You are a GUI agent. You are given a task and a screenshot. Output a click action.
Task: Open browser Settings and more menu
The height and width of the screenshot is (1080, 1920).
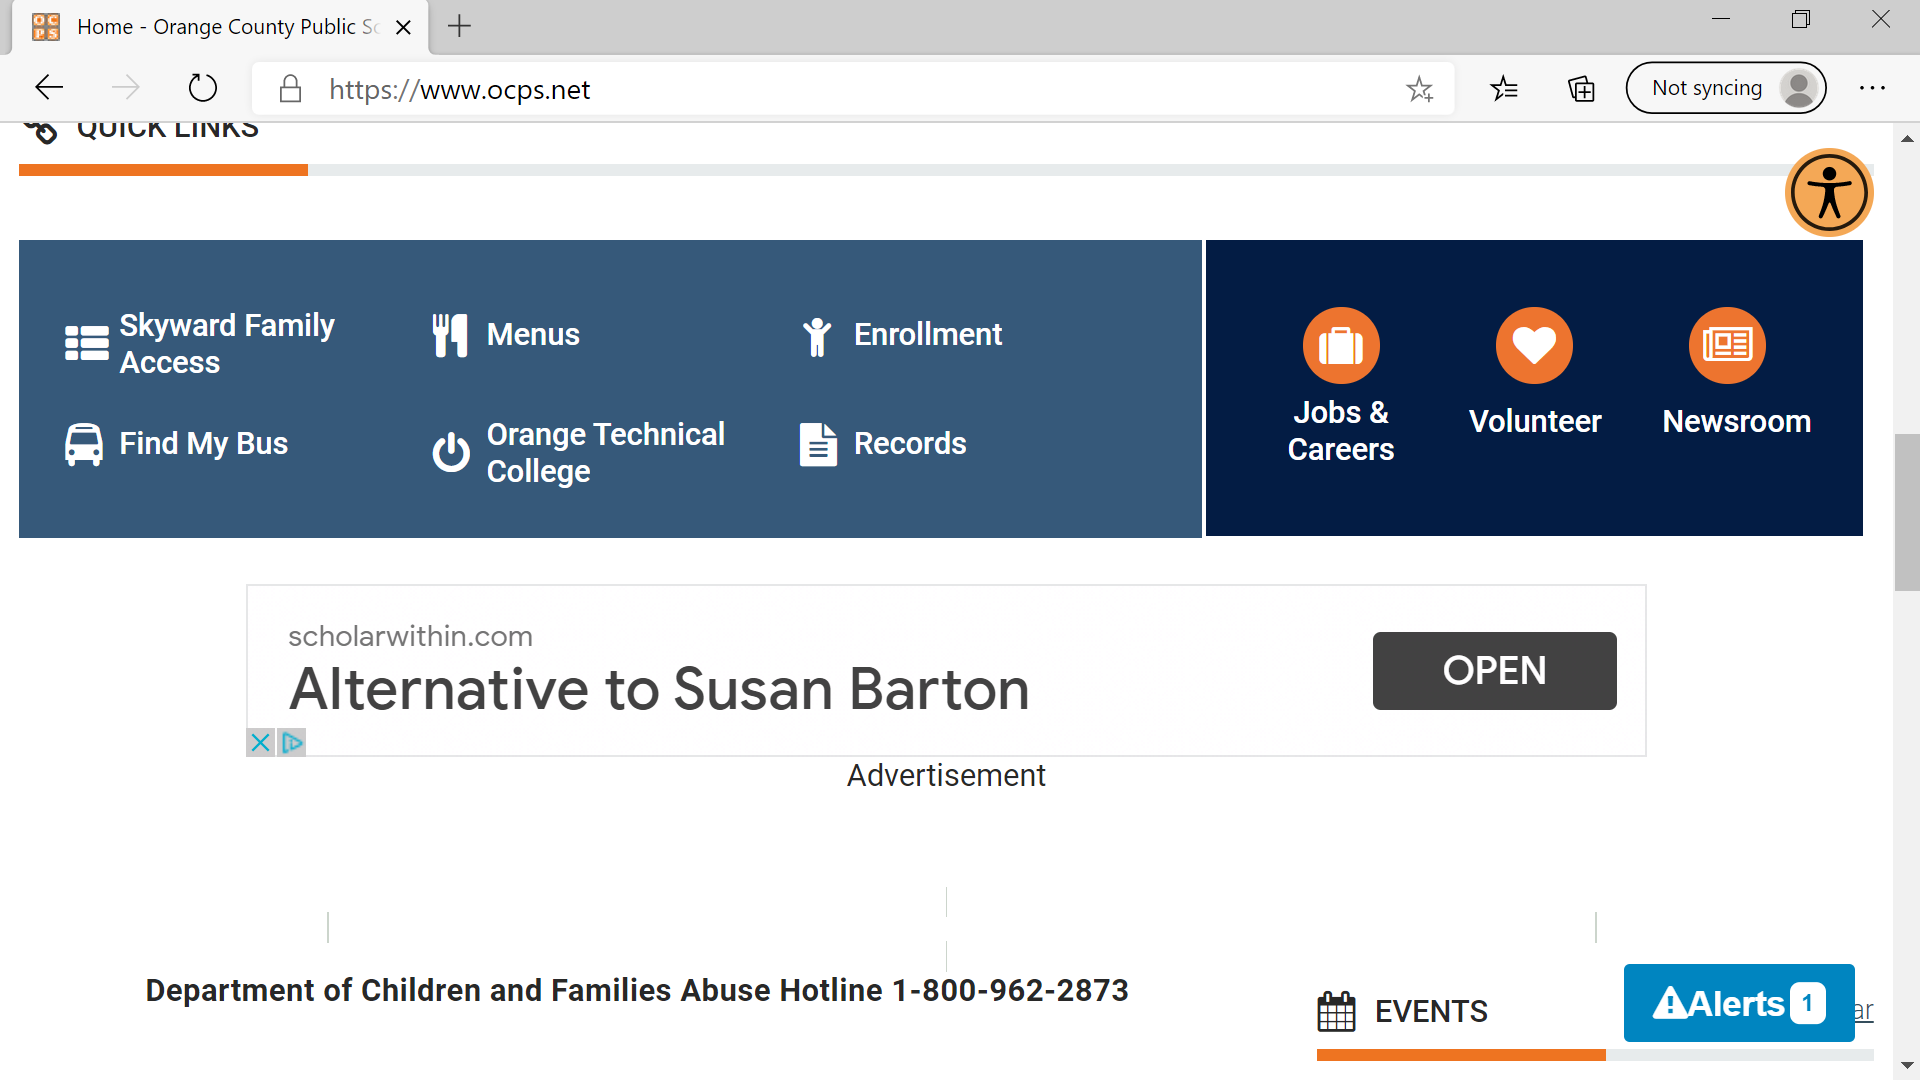click(x=1872, y=88)
